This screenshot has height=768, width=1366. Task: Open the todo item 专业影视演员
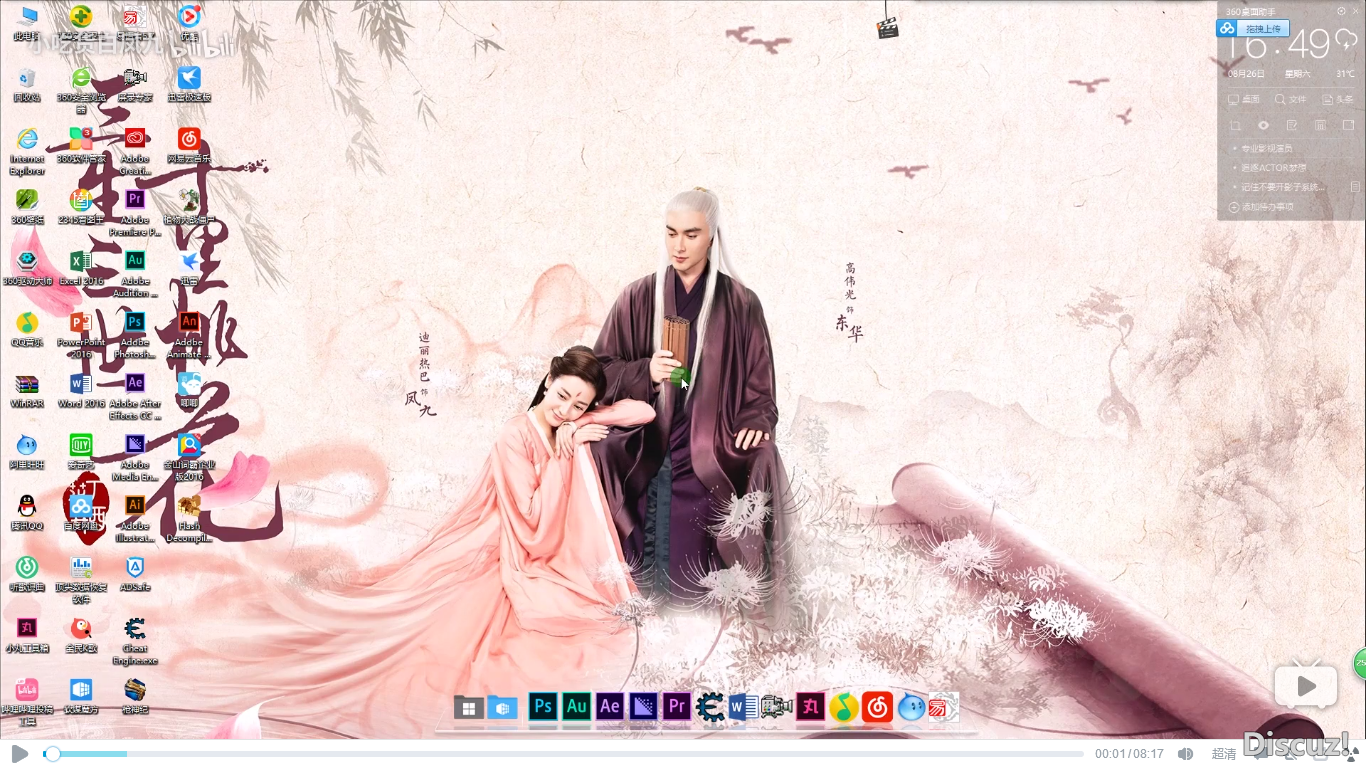tap(1266, 148)
